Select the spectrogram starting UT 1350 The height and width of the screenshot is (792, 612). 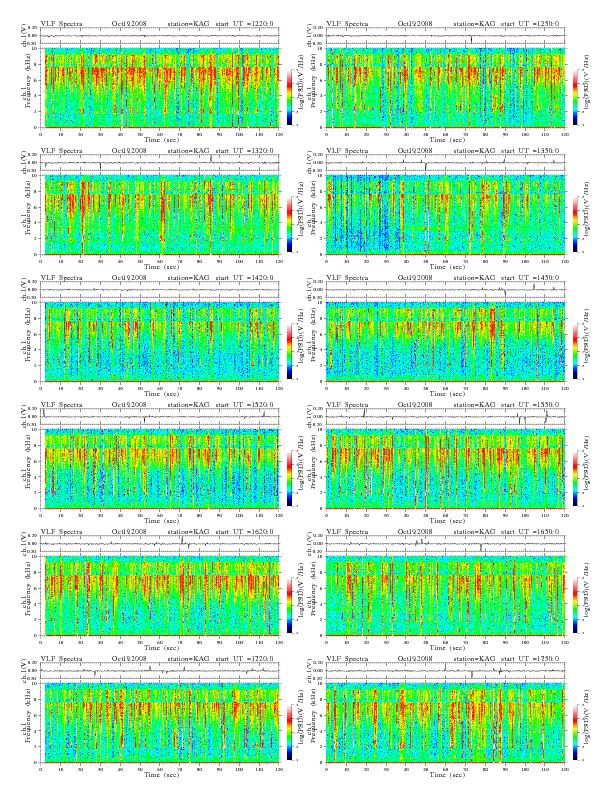click(x=445, y=215)
